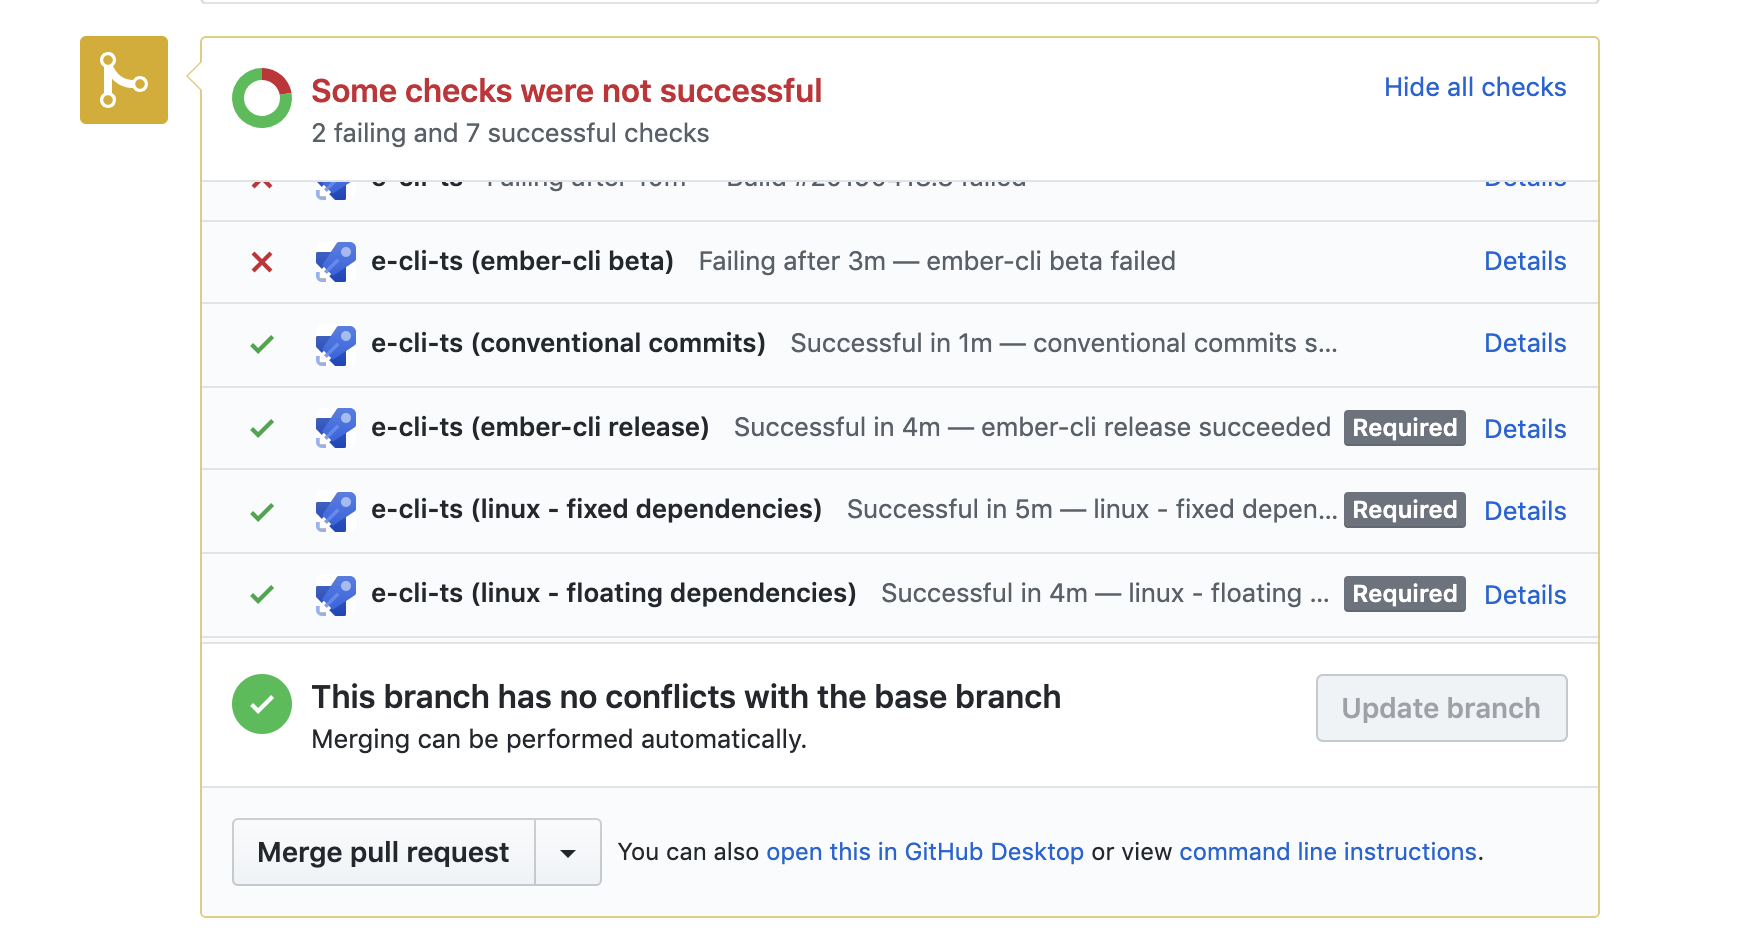This screenshot has height=938, width=1754.
Task: Open Details for conventional commits check
Action: 1525,343
